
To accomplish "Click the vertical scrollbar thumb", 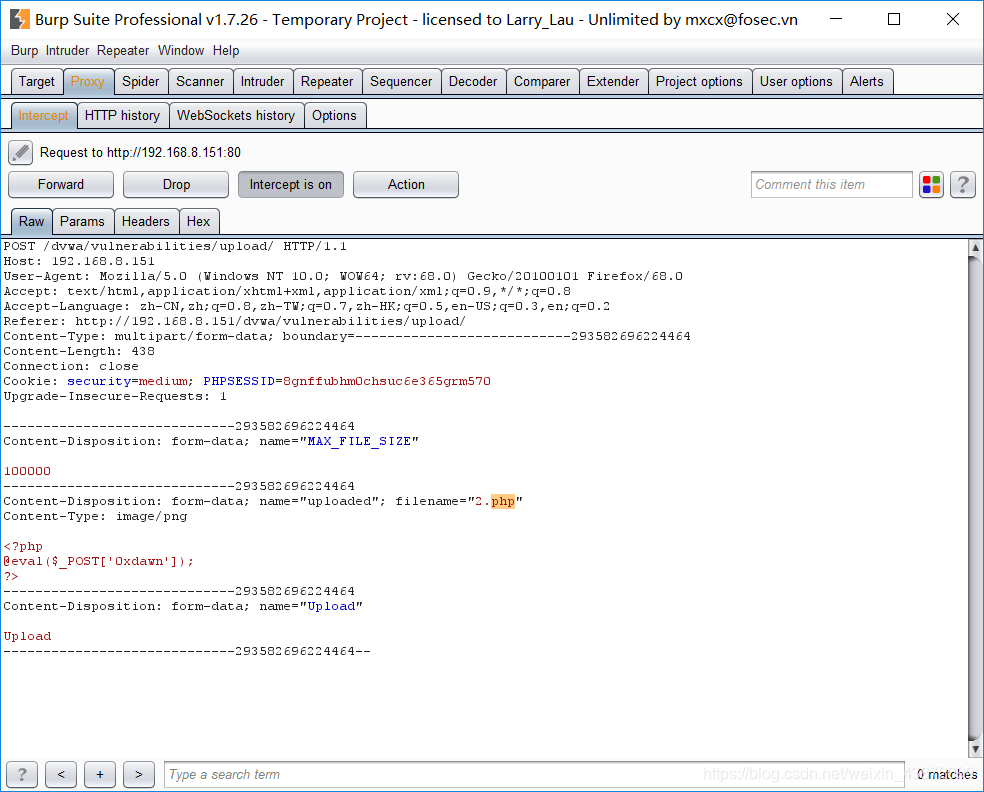I will point(975,496).
